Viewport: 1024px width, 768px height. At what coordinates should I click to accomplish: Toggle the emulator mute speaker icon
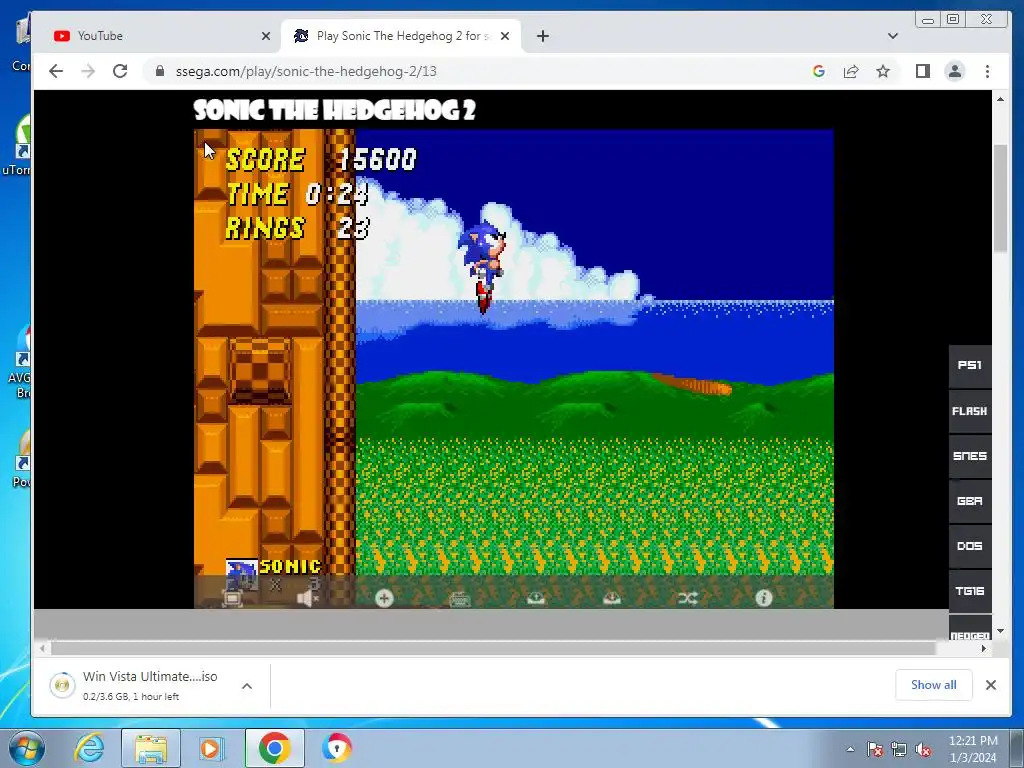(308, 598)
